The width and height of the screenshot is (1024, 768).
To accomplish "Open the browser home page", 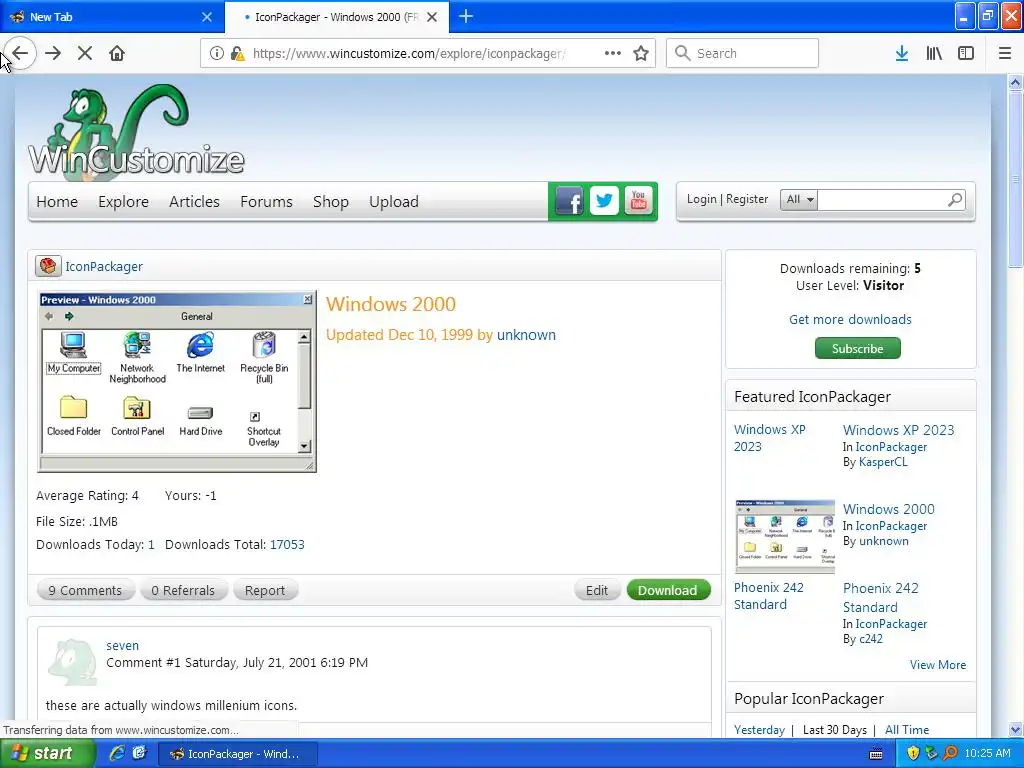I will 117,54.
